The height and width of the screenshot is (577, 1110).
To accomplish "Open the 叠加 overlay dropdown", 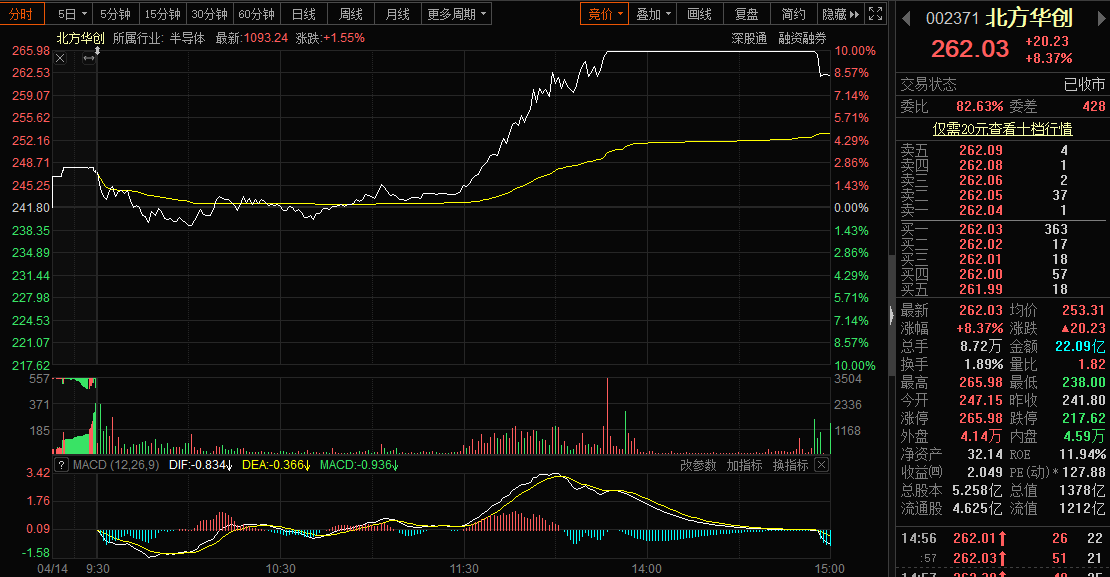I will [x=653, y=14].
